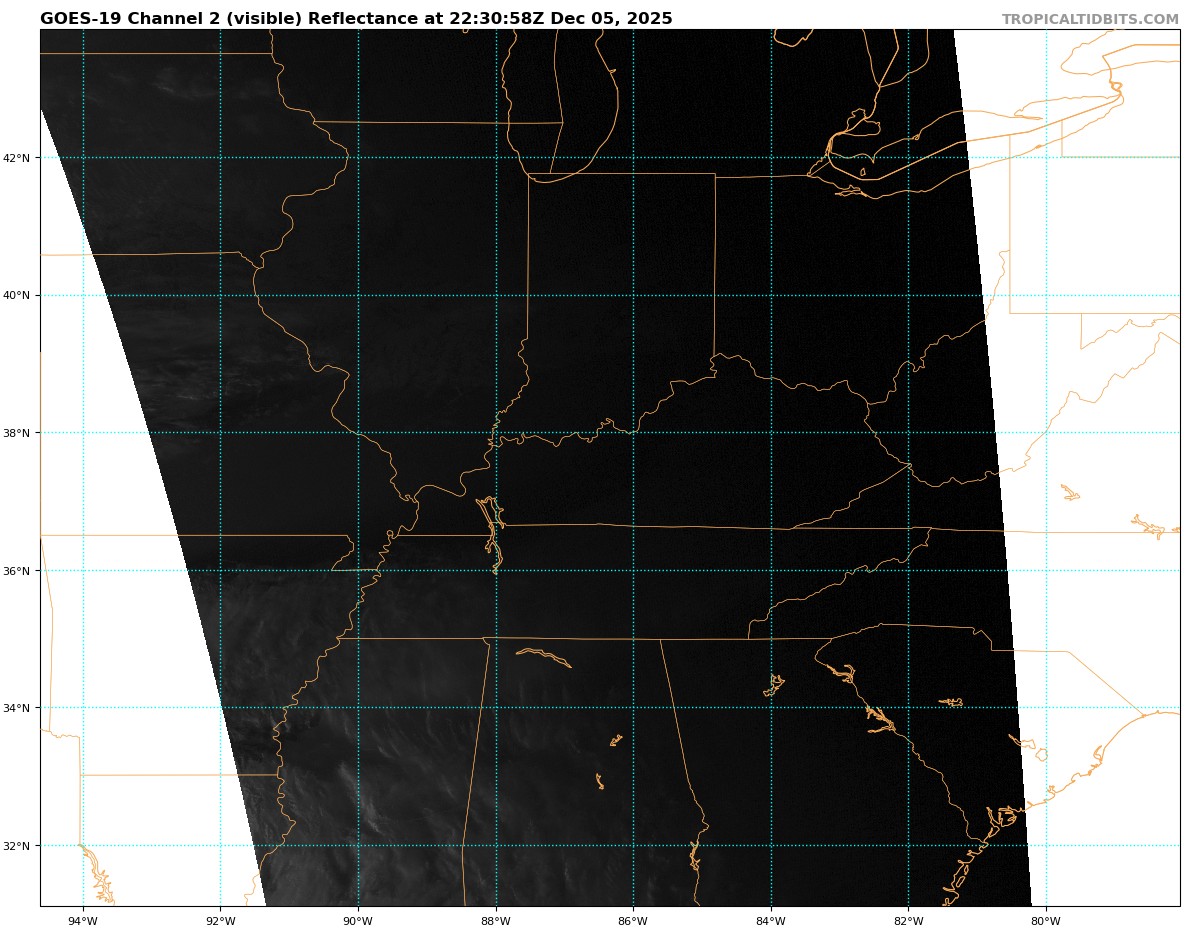Viewport: 1200px width, 929px height.
Task: Select the 32°N latitude axis label
Action: pos(21,846)
